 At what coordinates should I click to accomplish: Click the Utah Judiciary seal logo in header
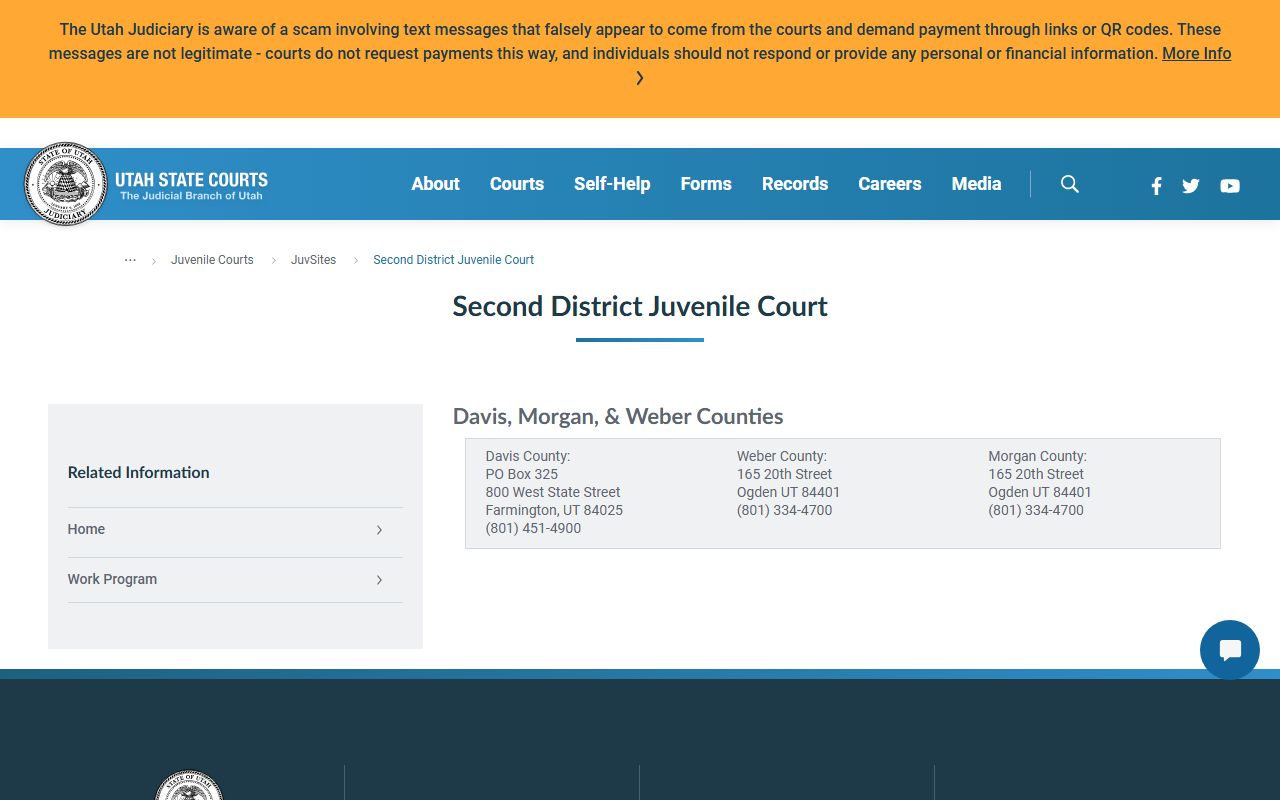click(x=66, y=184)
